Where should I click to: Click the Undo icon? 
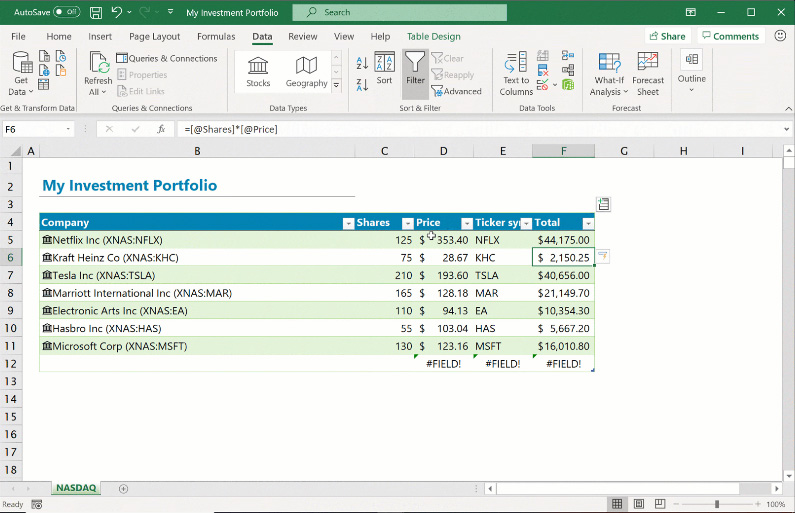[117, 12]
